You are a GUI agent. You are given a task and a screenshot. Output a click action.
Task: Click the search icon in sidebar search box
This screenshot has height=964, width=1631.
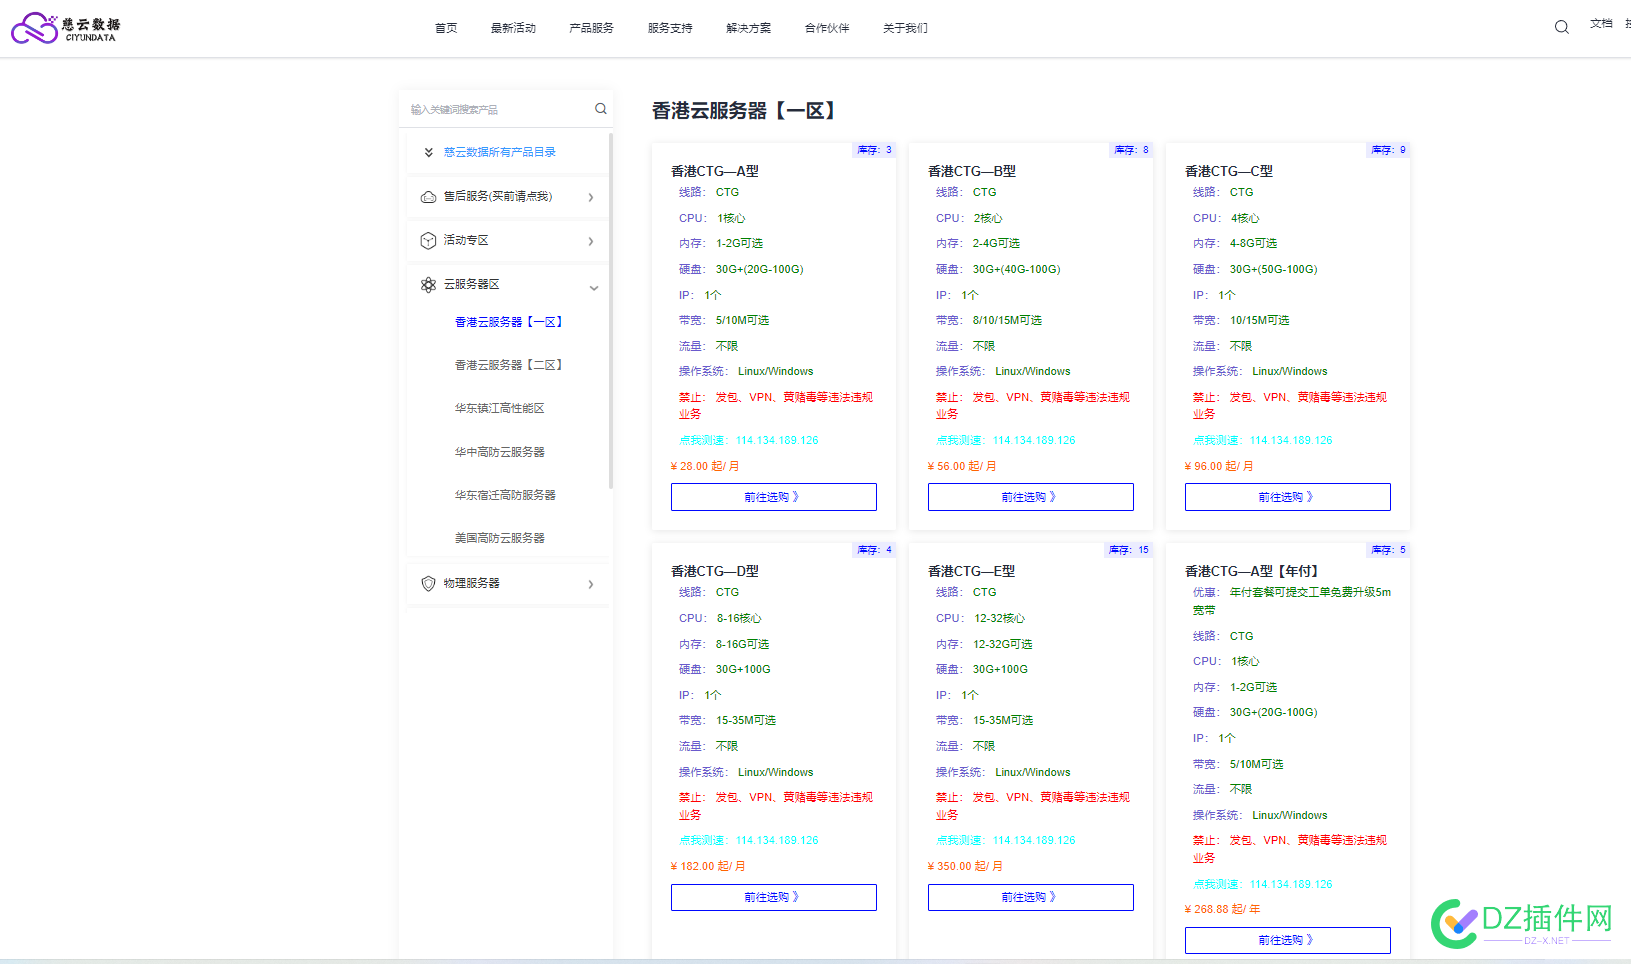pos(601,109)
